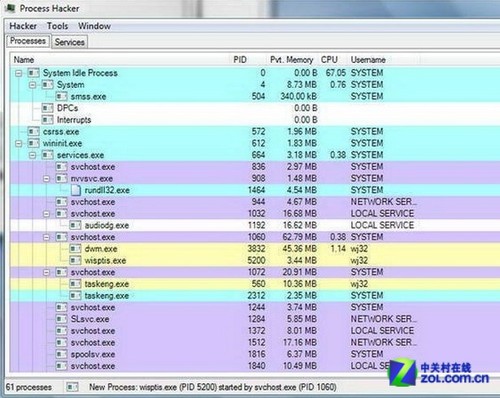Click the services.exe process icon
Viewport: 500px width, 398px height.
point(47,155)
